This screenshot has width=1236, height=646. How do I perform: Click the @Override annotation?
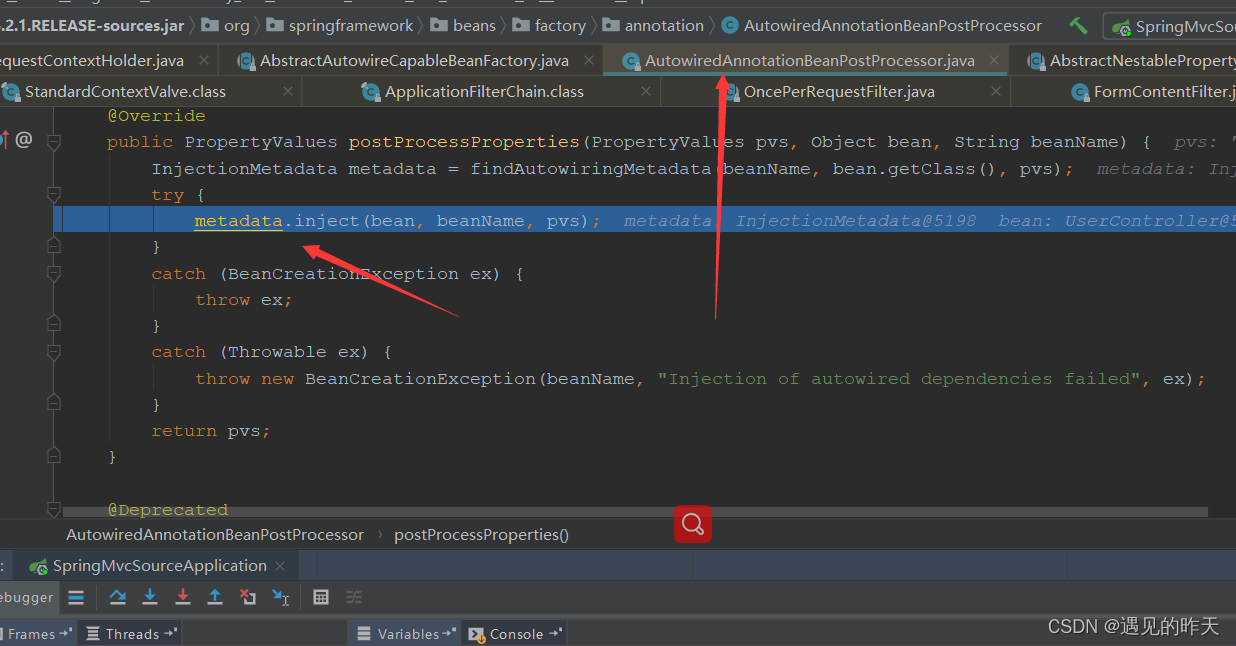coord(156,116)
